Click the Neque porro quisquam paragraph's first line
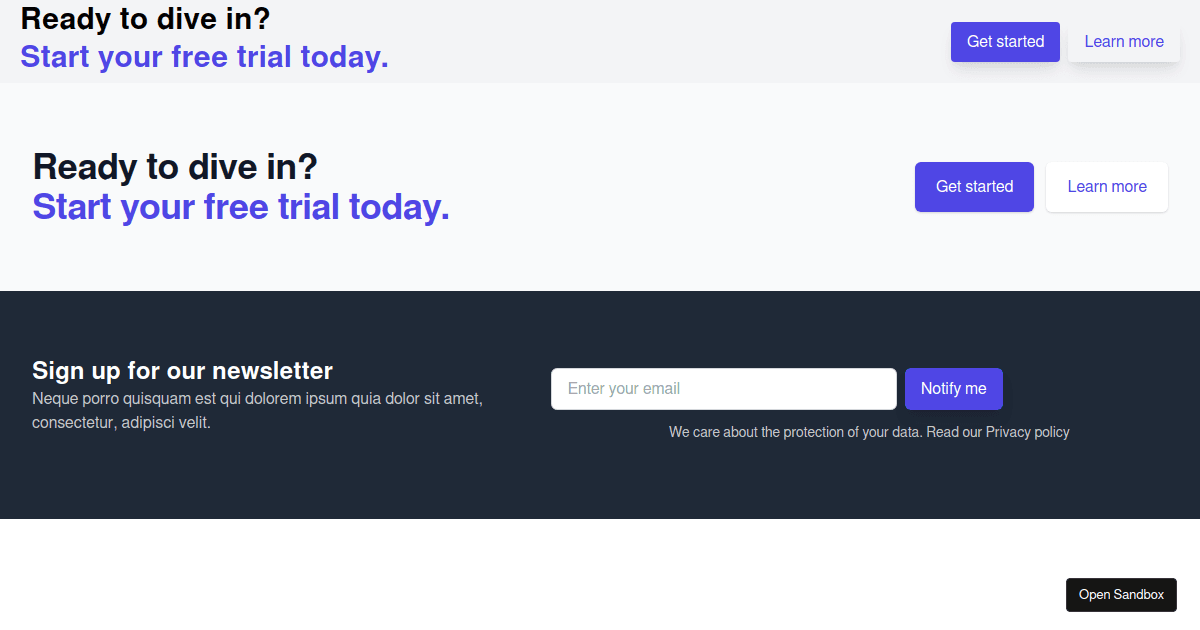The height and width of the screenshot is (630, 1200). tap(257, 399)
